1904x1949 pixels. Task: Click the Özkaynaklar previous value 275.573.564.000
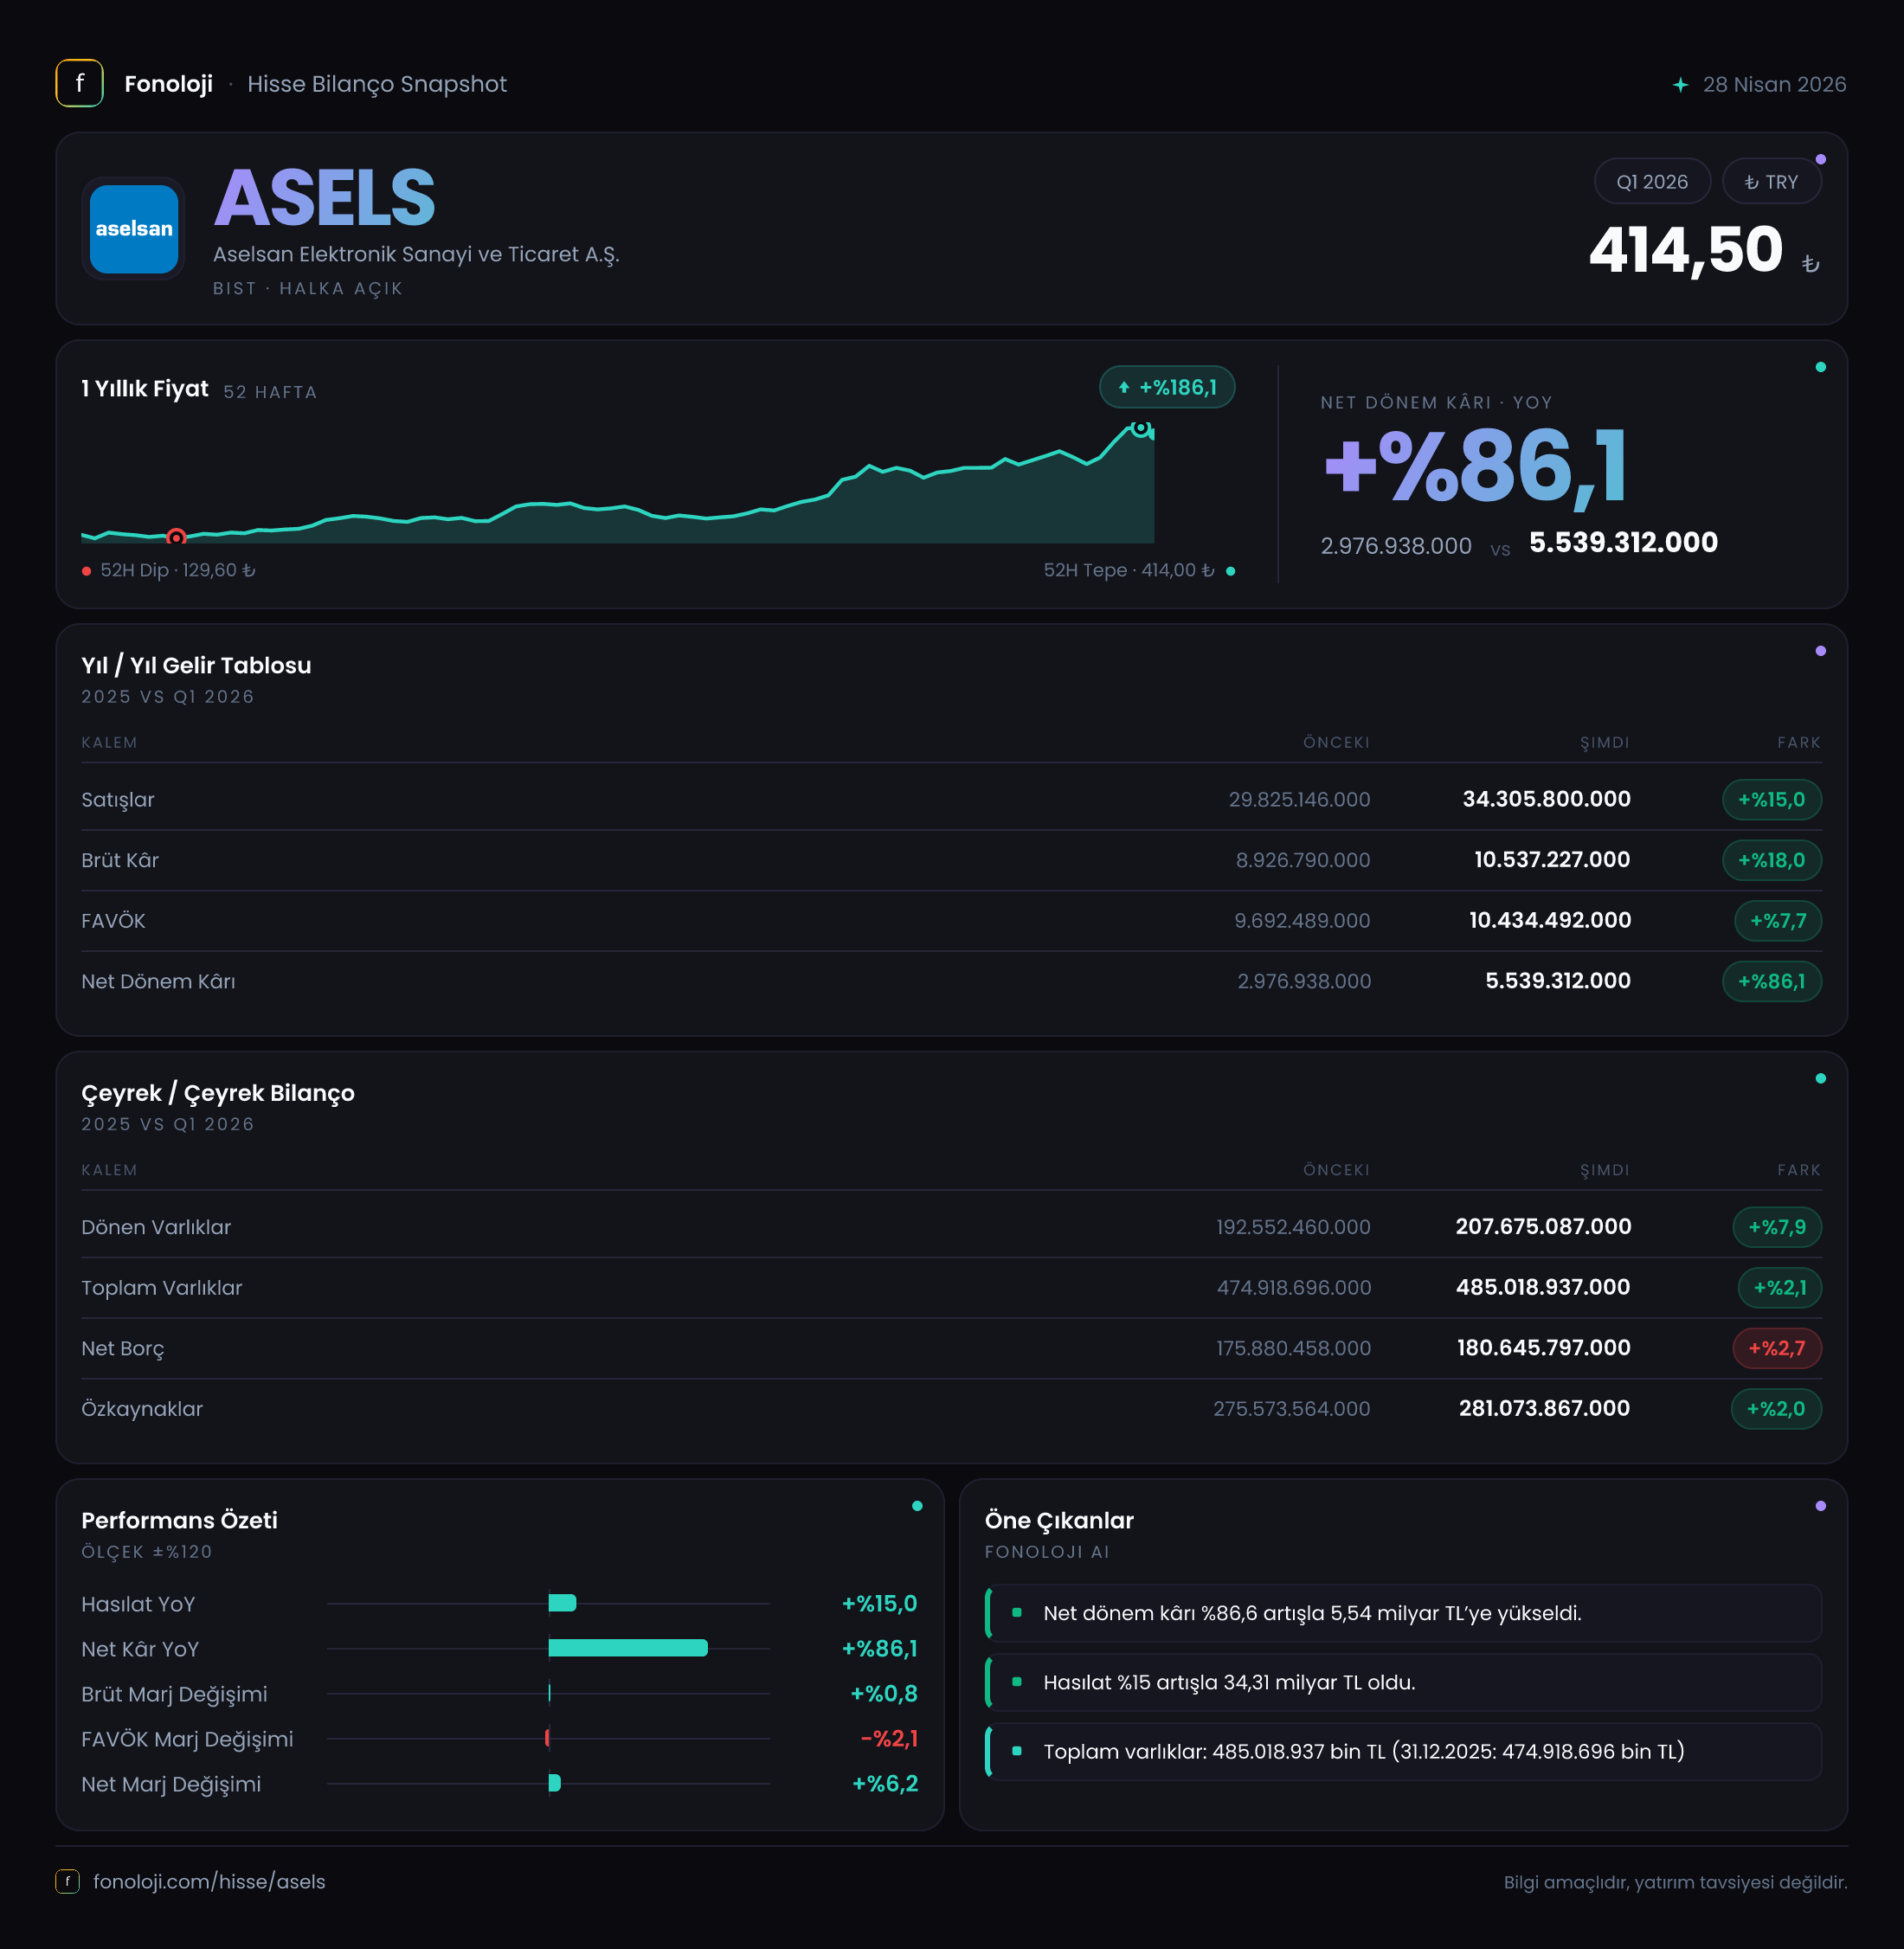[x=1292, y=1409]
